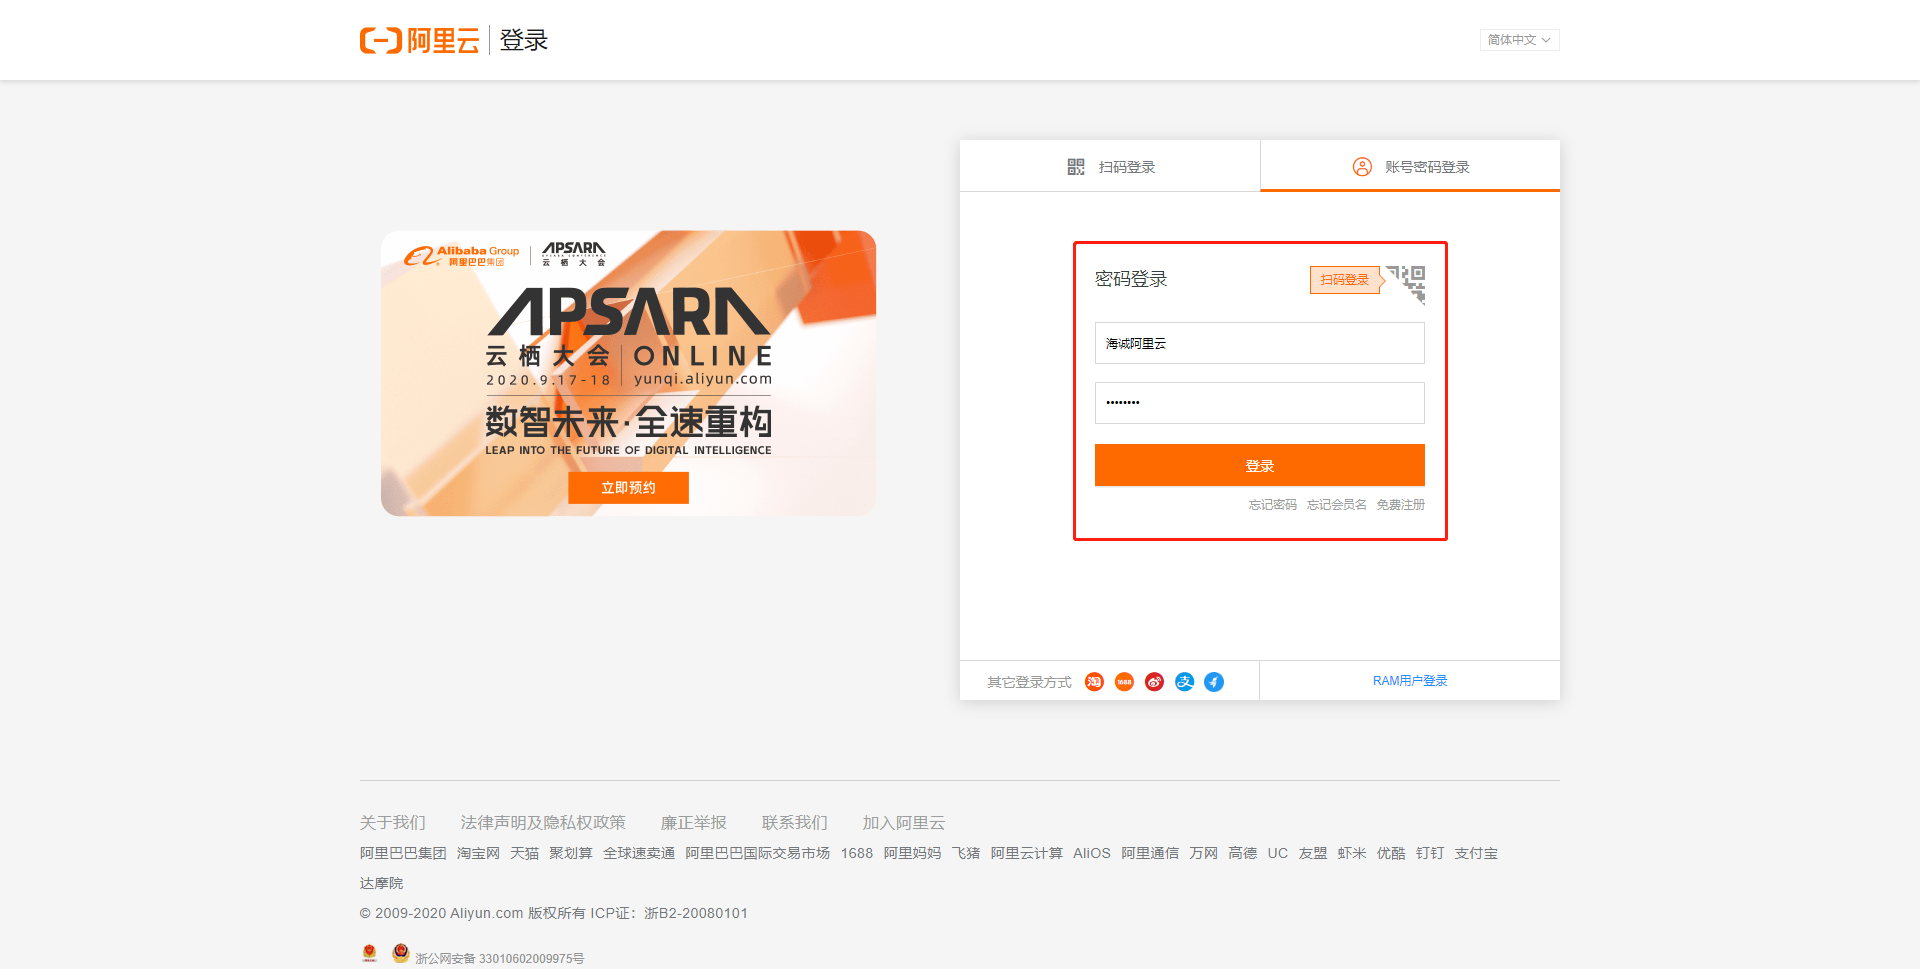Sign in with Alipay icon
The width and height of the screenshot is (1920, 969).
coord(1184,682)
